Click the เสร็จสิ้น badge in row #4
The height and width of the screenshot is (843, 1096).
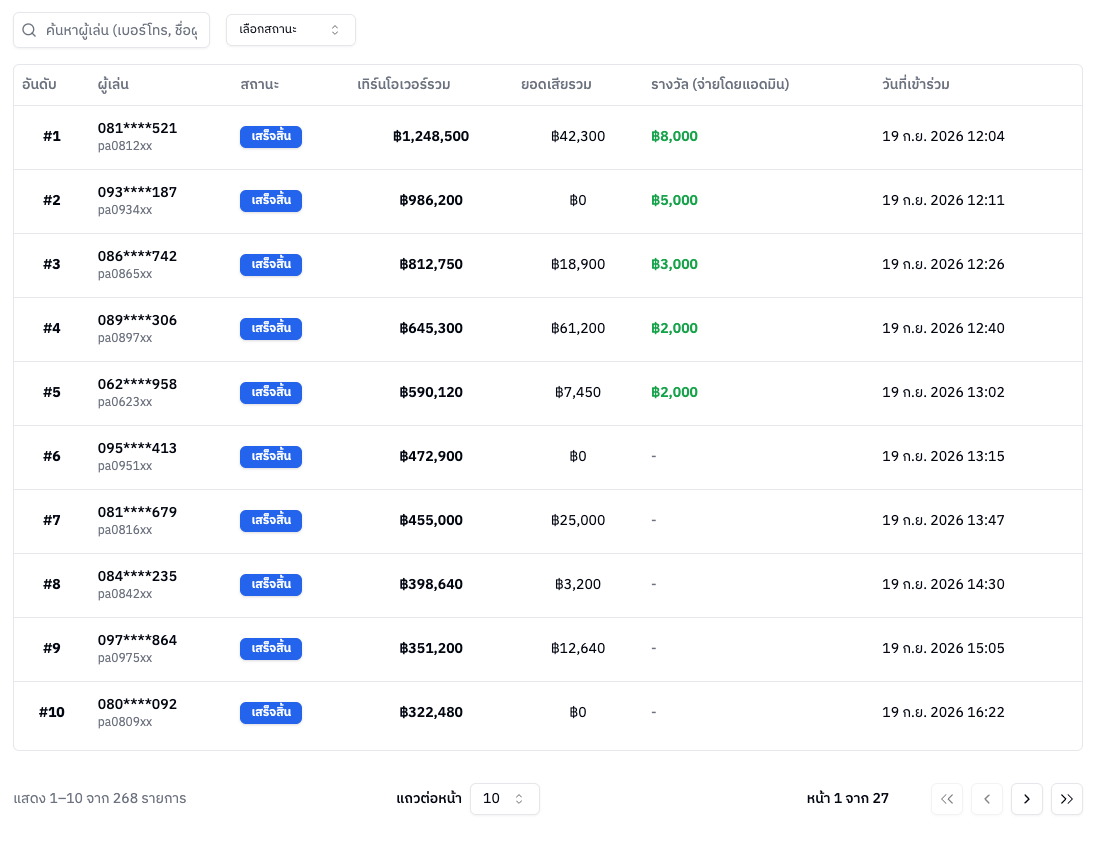coord(271,329)
